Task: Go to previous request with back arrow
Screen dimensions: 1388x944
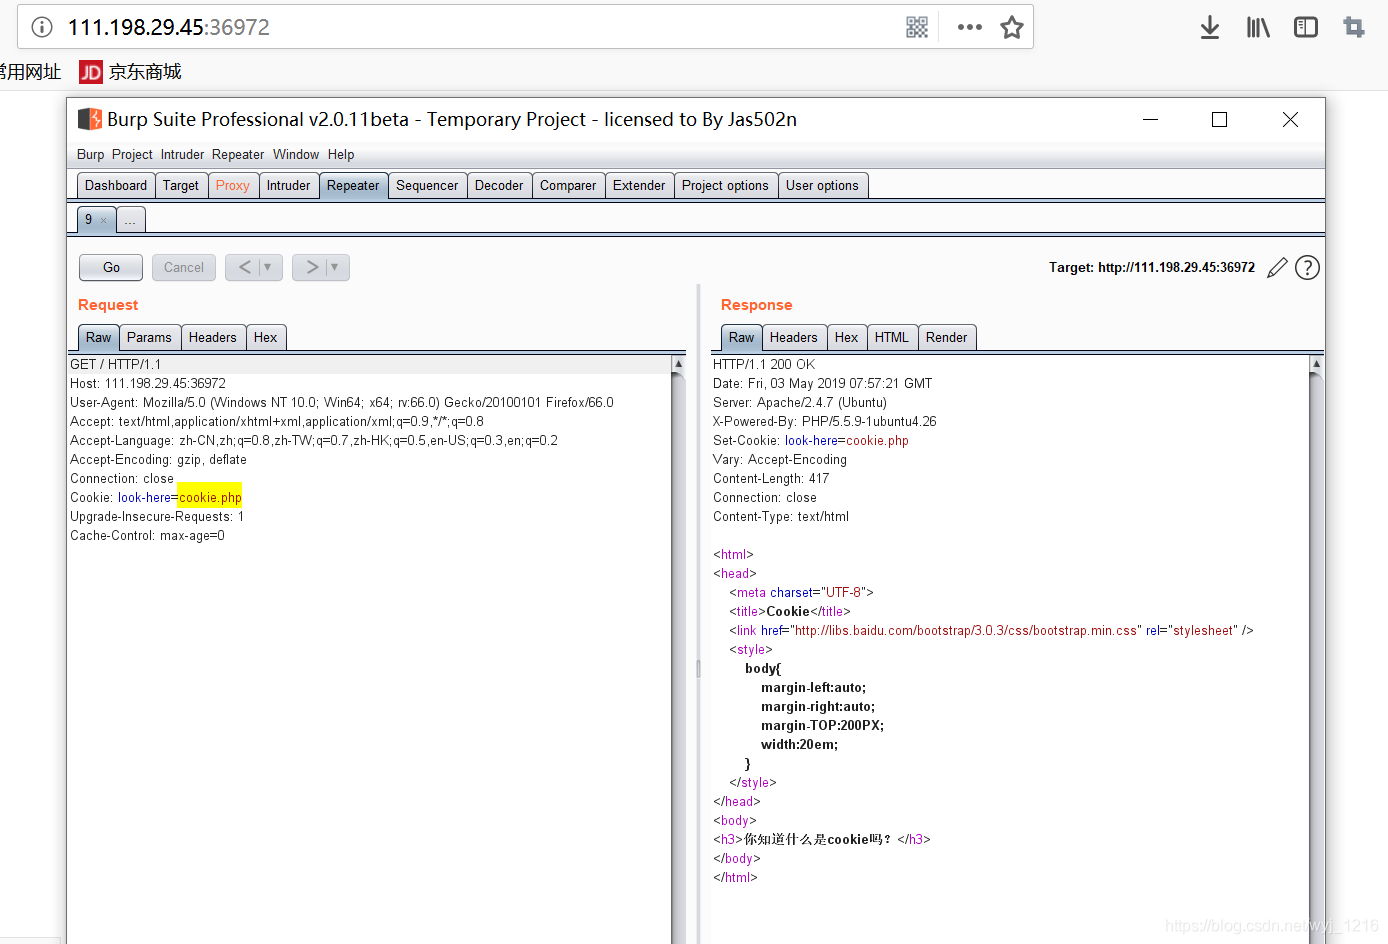Action: pyautogui.click(x=244, y=267)
